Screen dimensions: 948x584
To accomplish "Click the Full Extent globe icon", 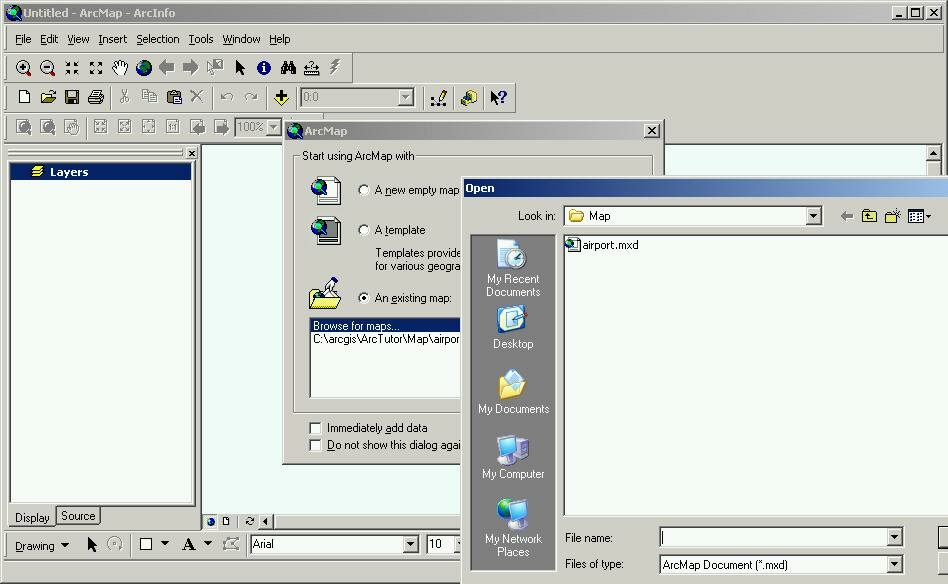I will pyautogui.click(x=144, y=68).
